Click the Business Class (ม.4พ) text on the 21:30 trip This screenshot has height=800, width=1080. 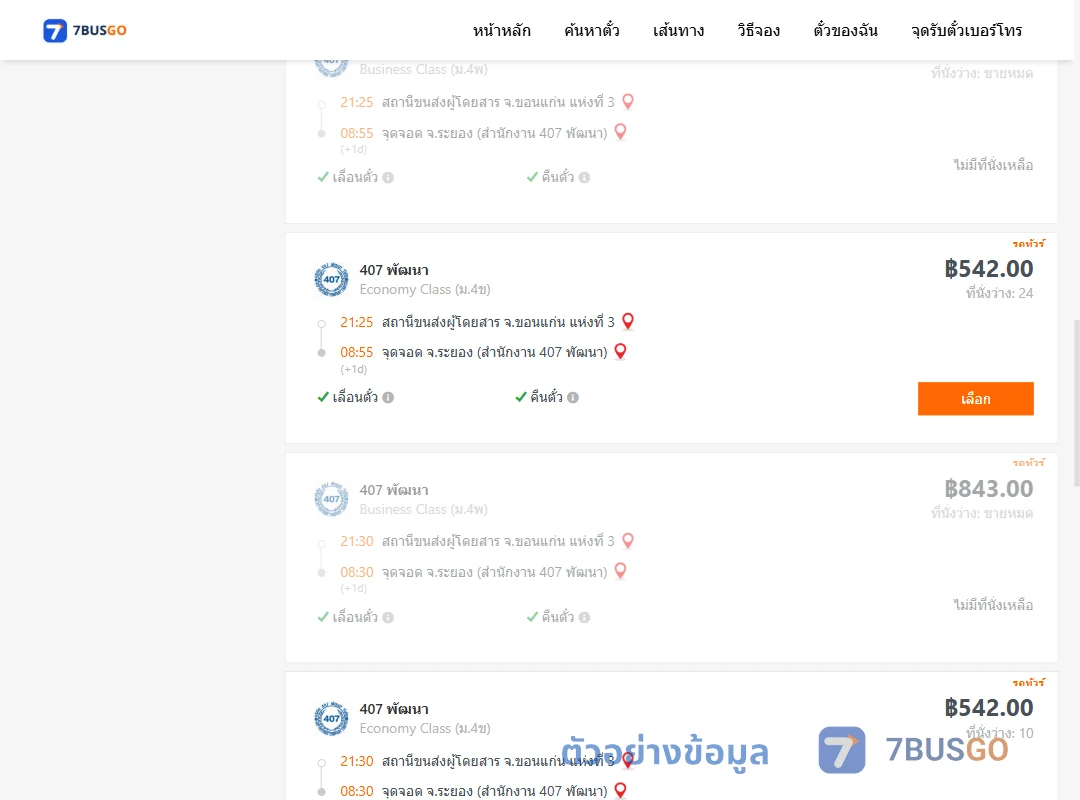424,510
